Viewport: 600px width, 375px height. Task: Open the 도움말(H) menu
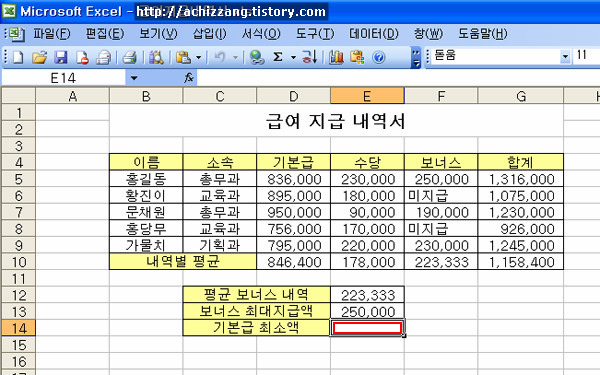point(483,34)
